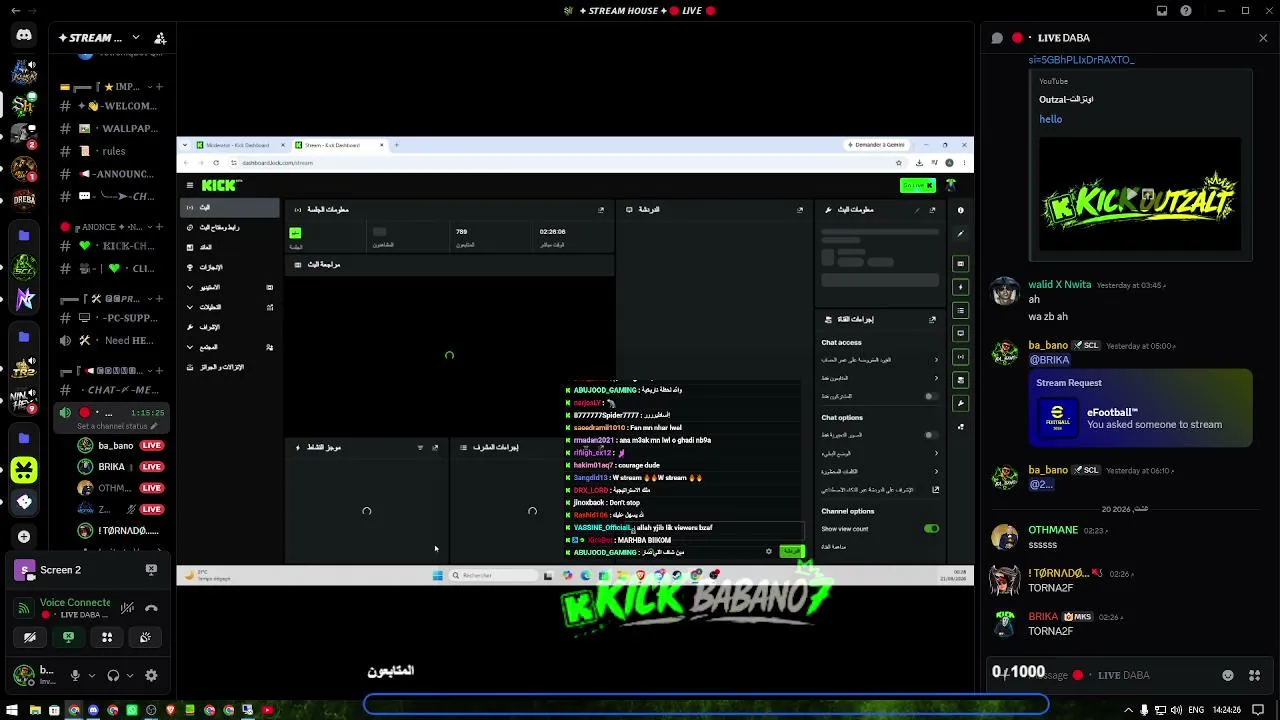Open the blue hello YouTube link
1280x720 pixels.
pos(1050,119)
